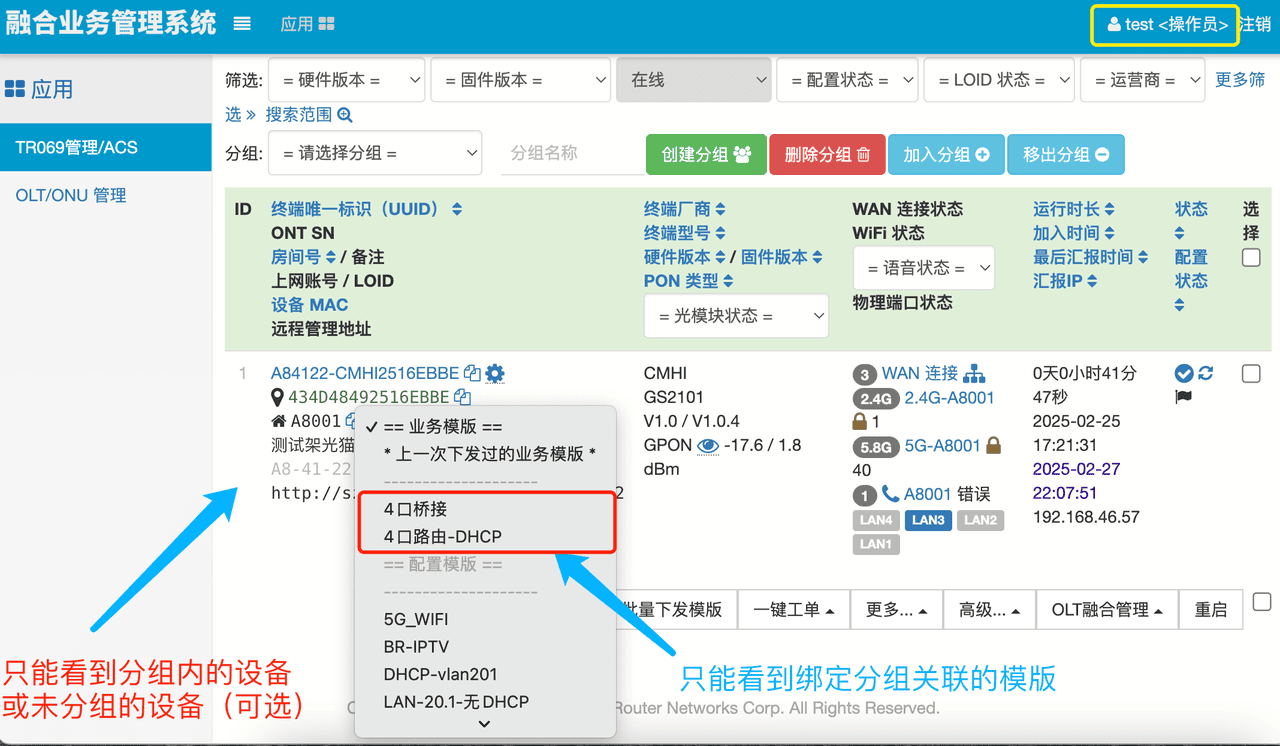
Task: Click the magnifier icon beside 搜索范围
Action: [x=345, y=115]
